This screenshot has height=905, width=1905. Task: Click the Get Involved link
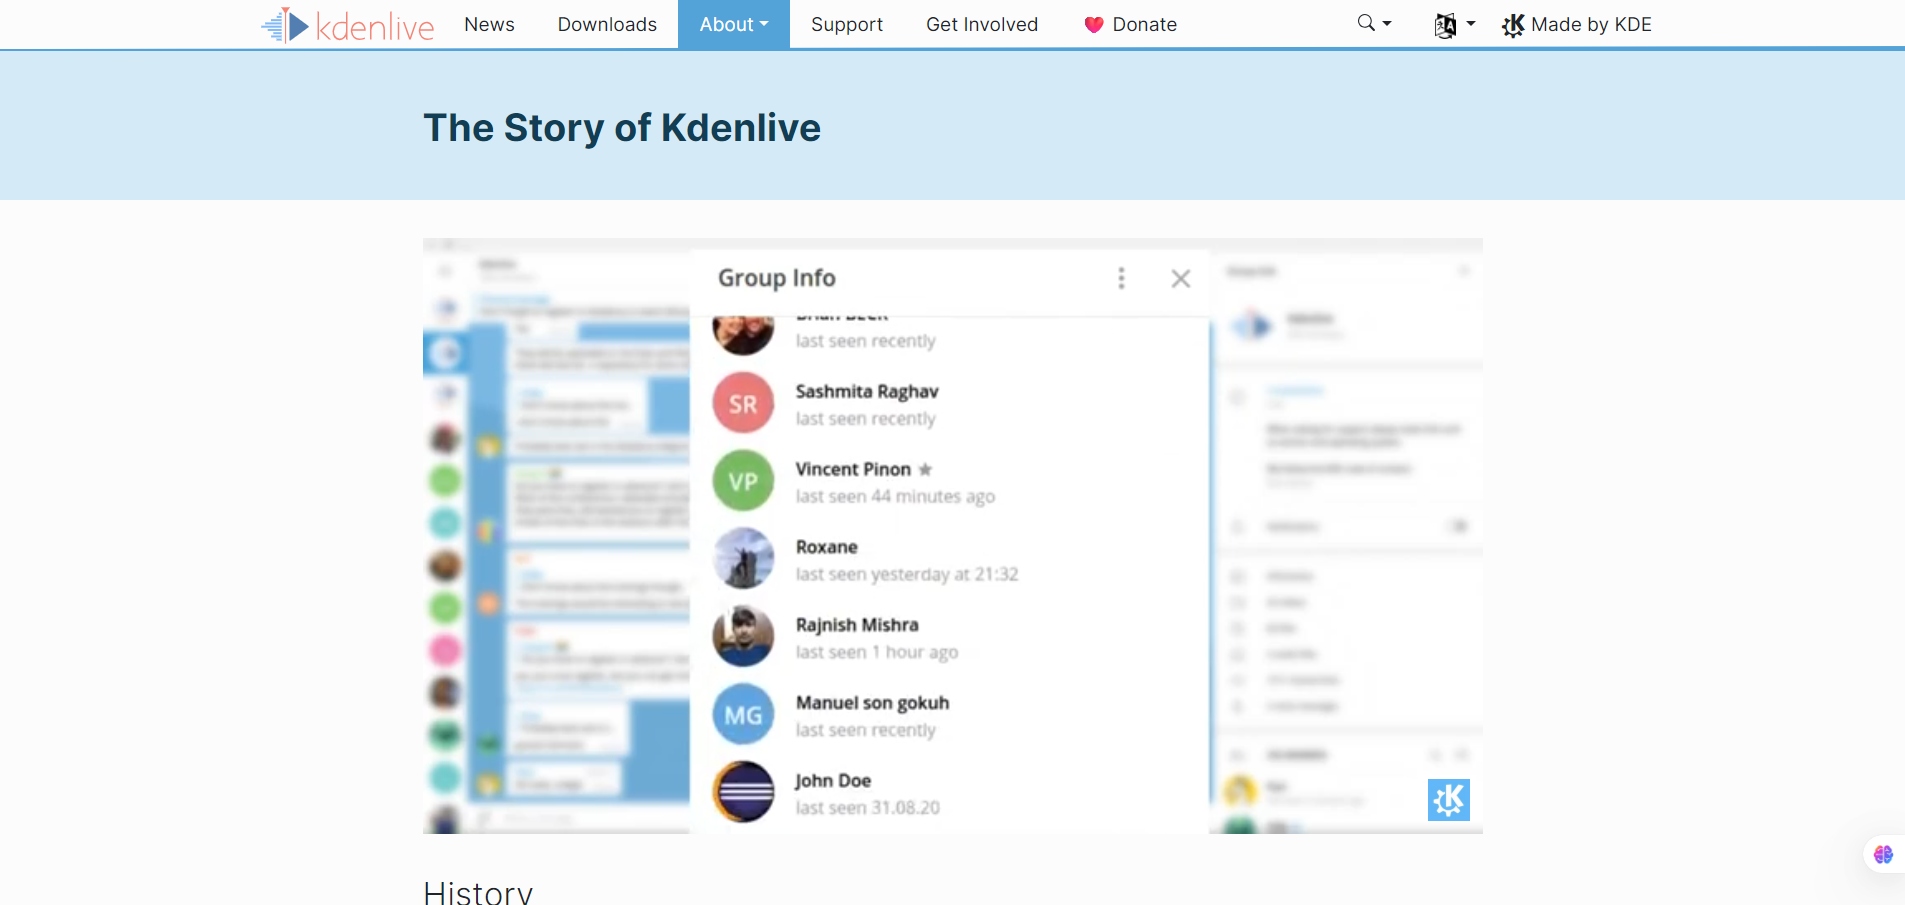point(982,24)
